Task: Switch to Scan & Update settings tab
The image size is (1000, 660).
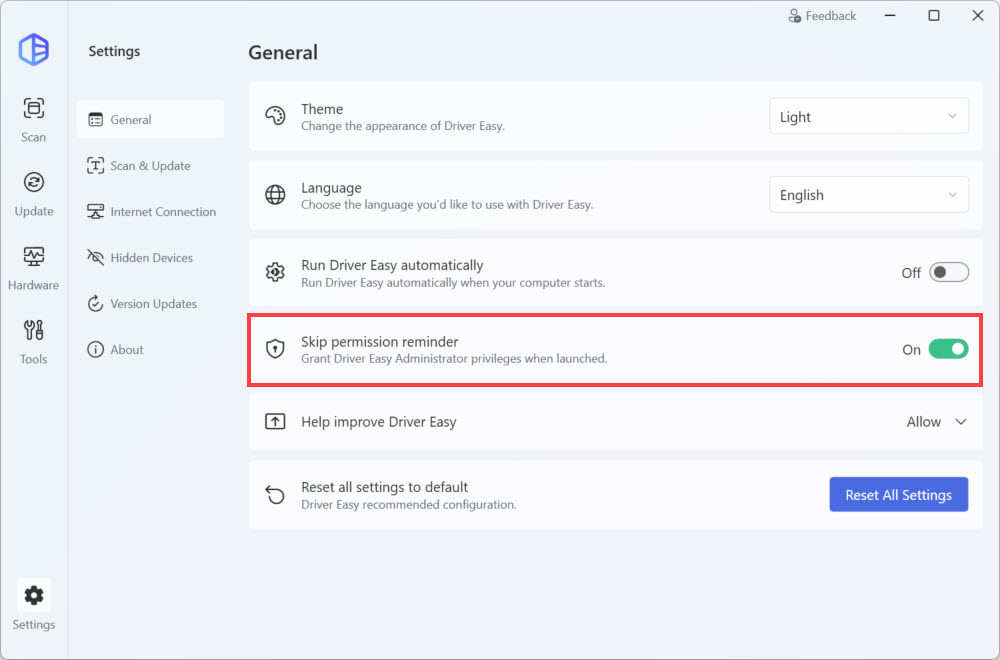Action: click(x=150, y=166)
